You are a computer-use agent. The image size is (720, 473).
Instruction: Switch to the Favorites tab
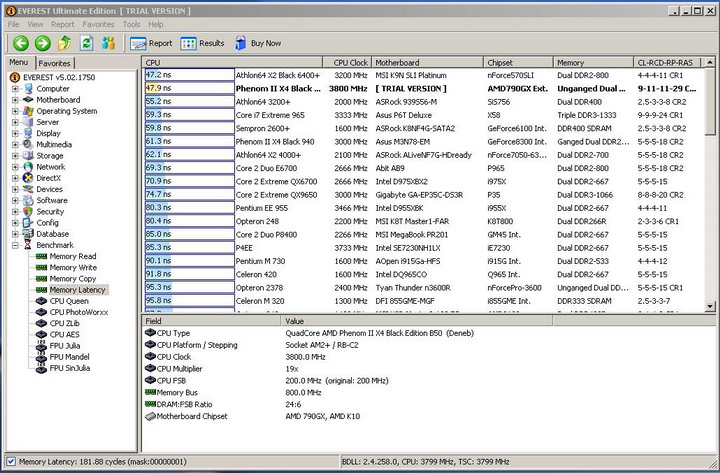[54, 63]
